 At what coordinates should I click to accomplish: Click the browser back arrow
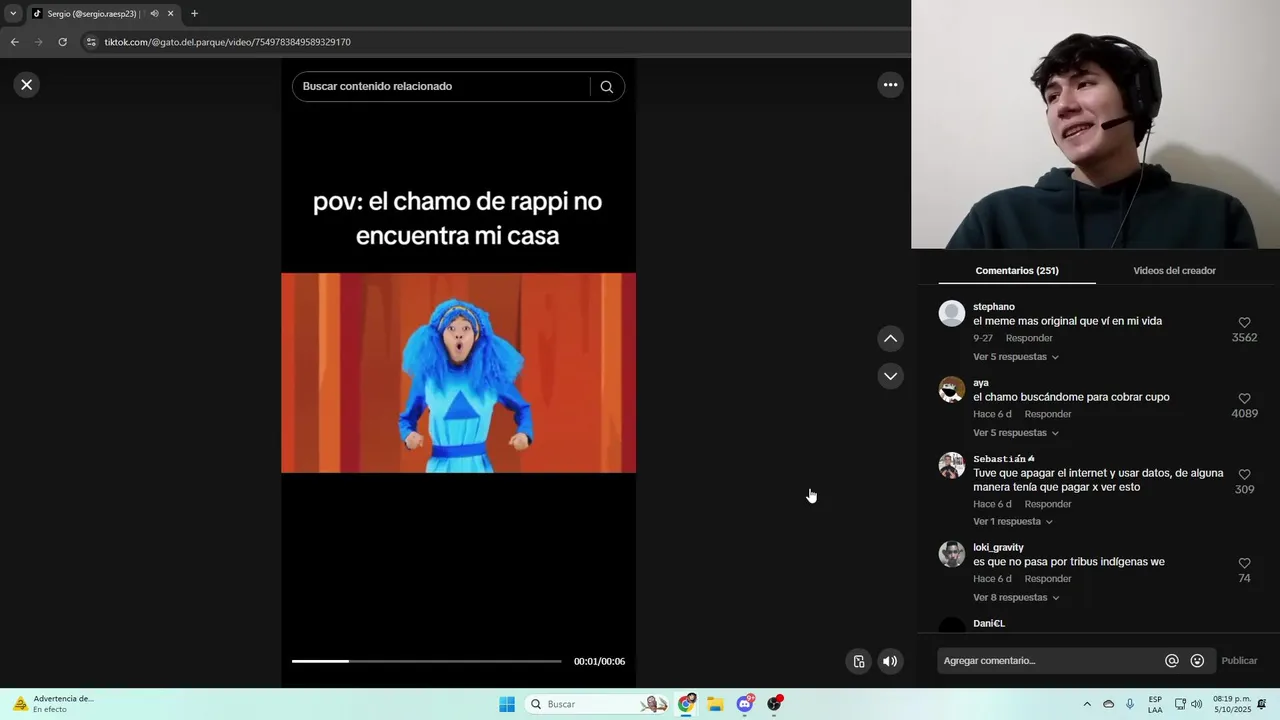pyautogui.click(x=14, y=42)
